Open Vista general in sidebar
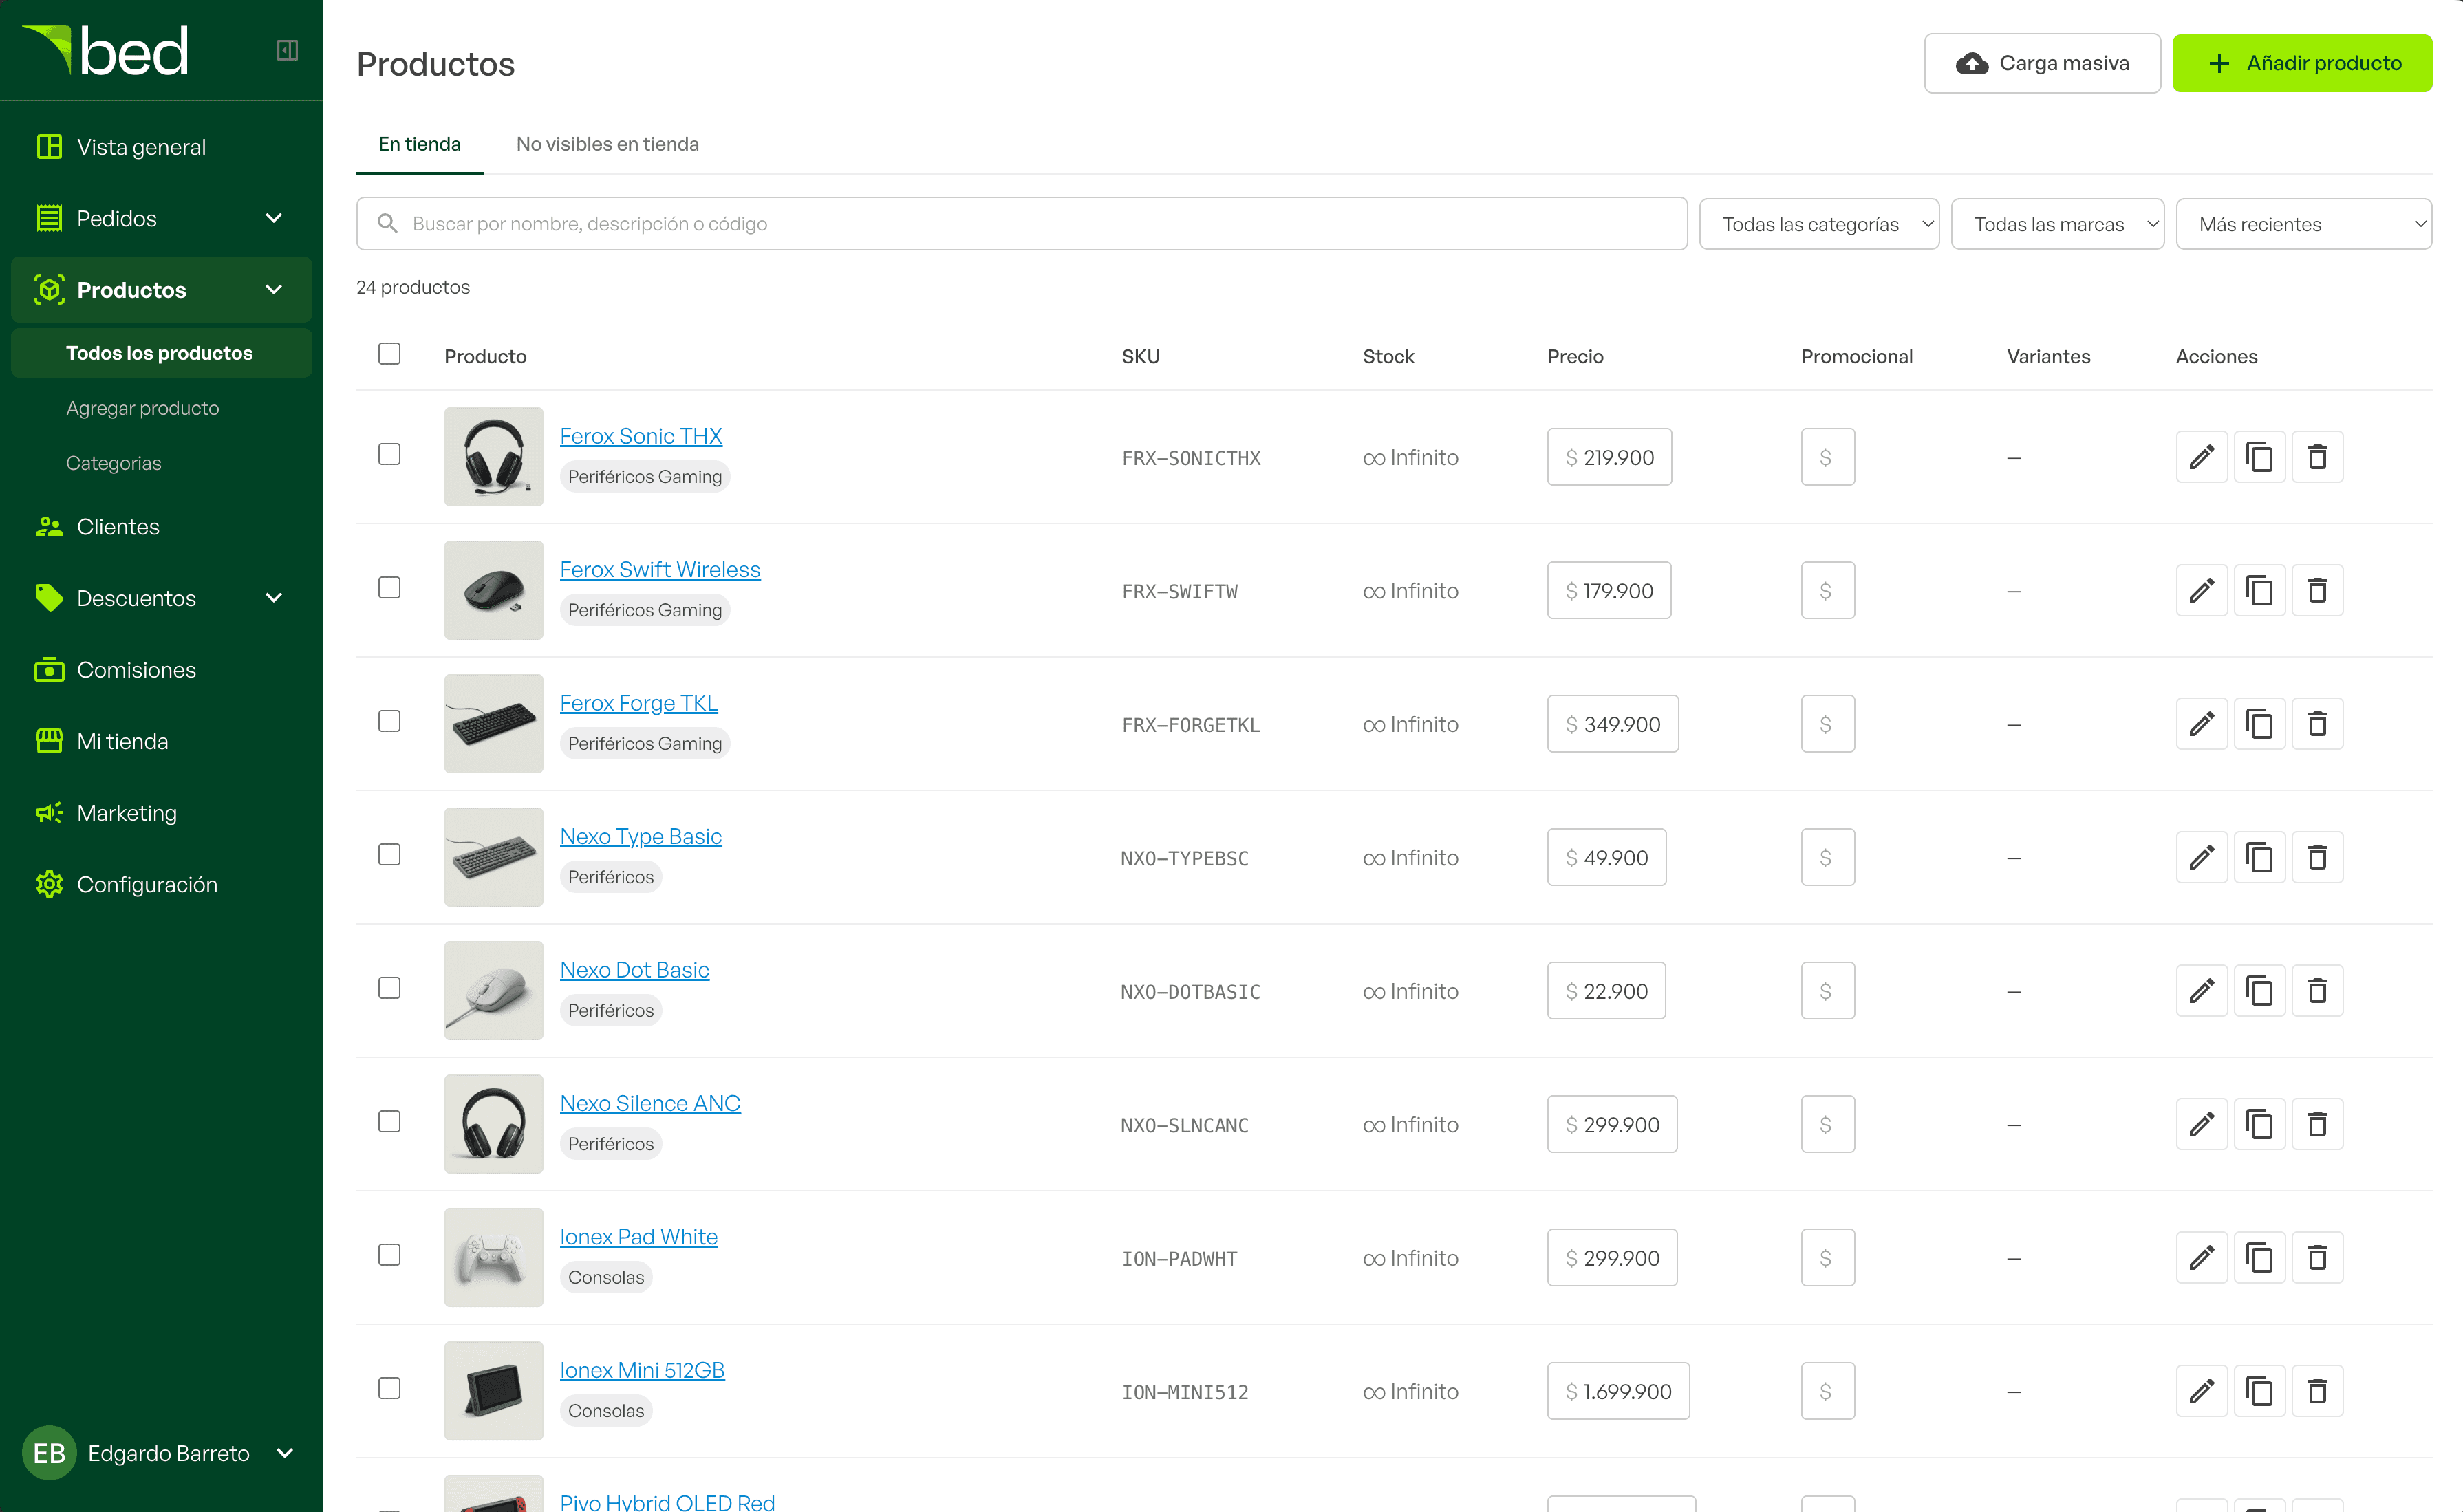 click(161, 147)
